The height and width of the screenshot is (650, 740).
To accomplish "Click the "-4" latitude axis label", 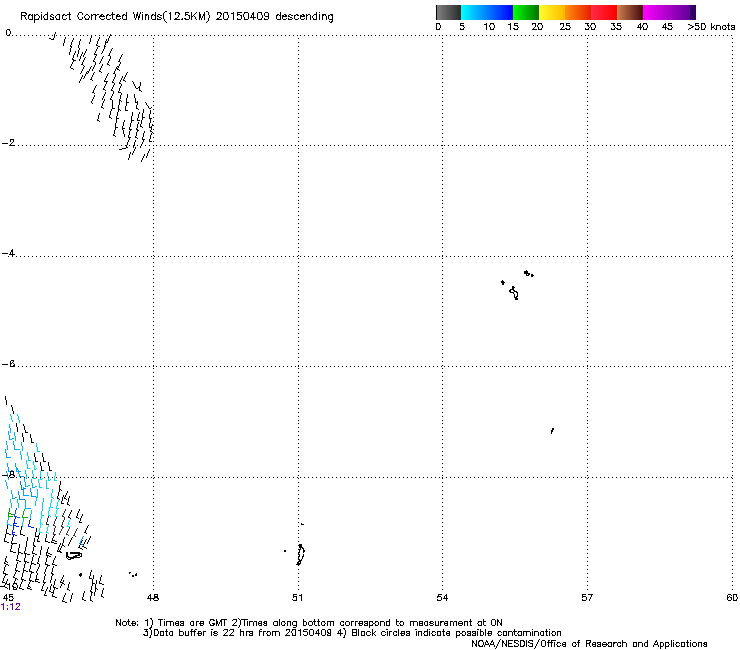I will point(8,253).
